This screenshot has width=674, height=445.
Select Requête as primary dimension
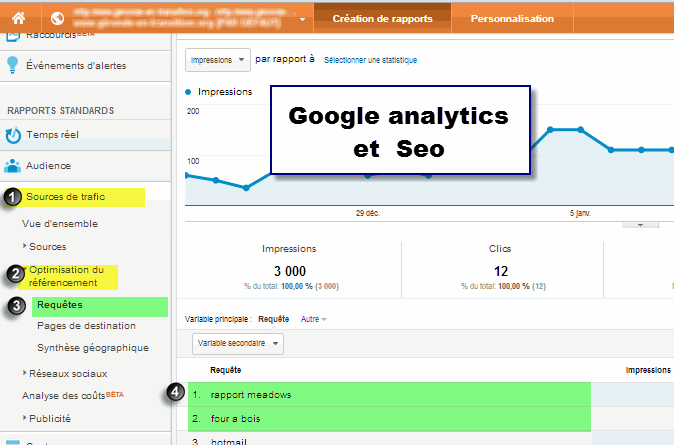(x=273, y=319)
